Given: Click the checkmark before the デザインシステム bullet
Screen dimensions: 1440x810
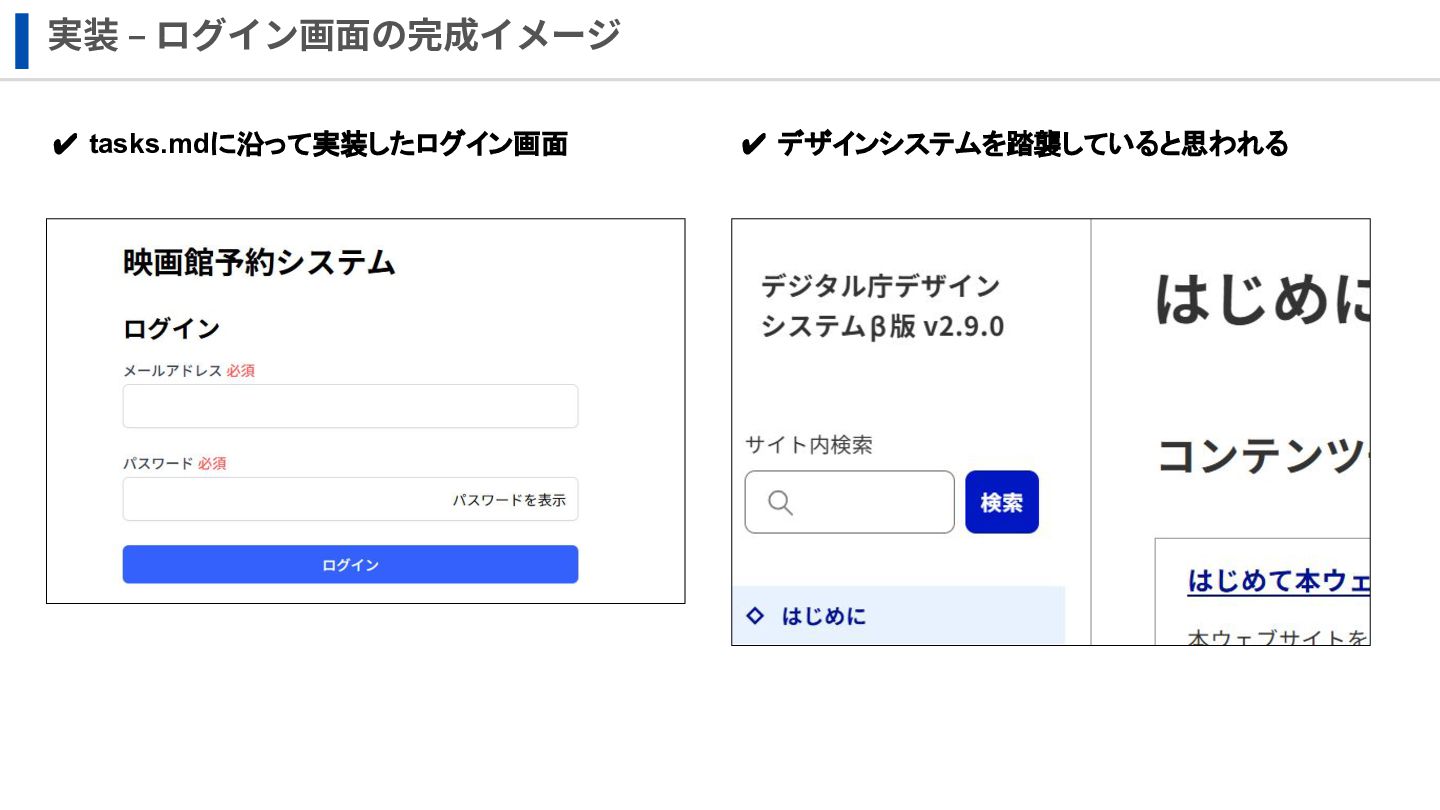Looking at the screenshot, I should coord(753,145).
